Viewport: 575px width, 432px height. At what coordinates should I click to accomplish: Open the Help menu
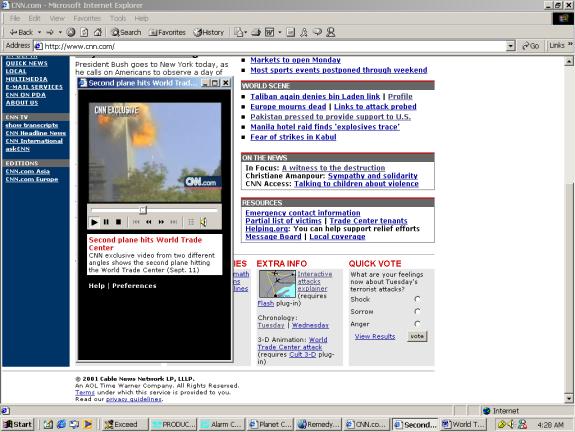pyautogui.click(x=141, y=18)
